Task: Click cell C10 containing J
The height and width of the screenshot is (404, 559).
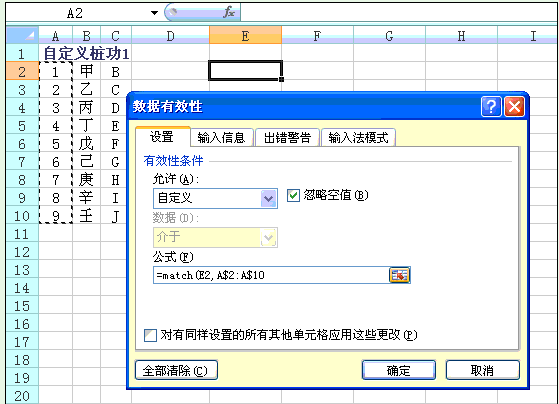Action: (114, 216)
